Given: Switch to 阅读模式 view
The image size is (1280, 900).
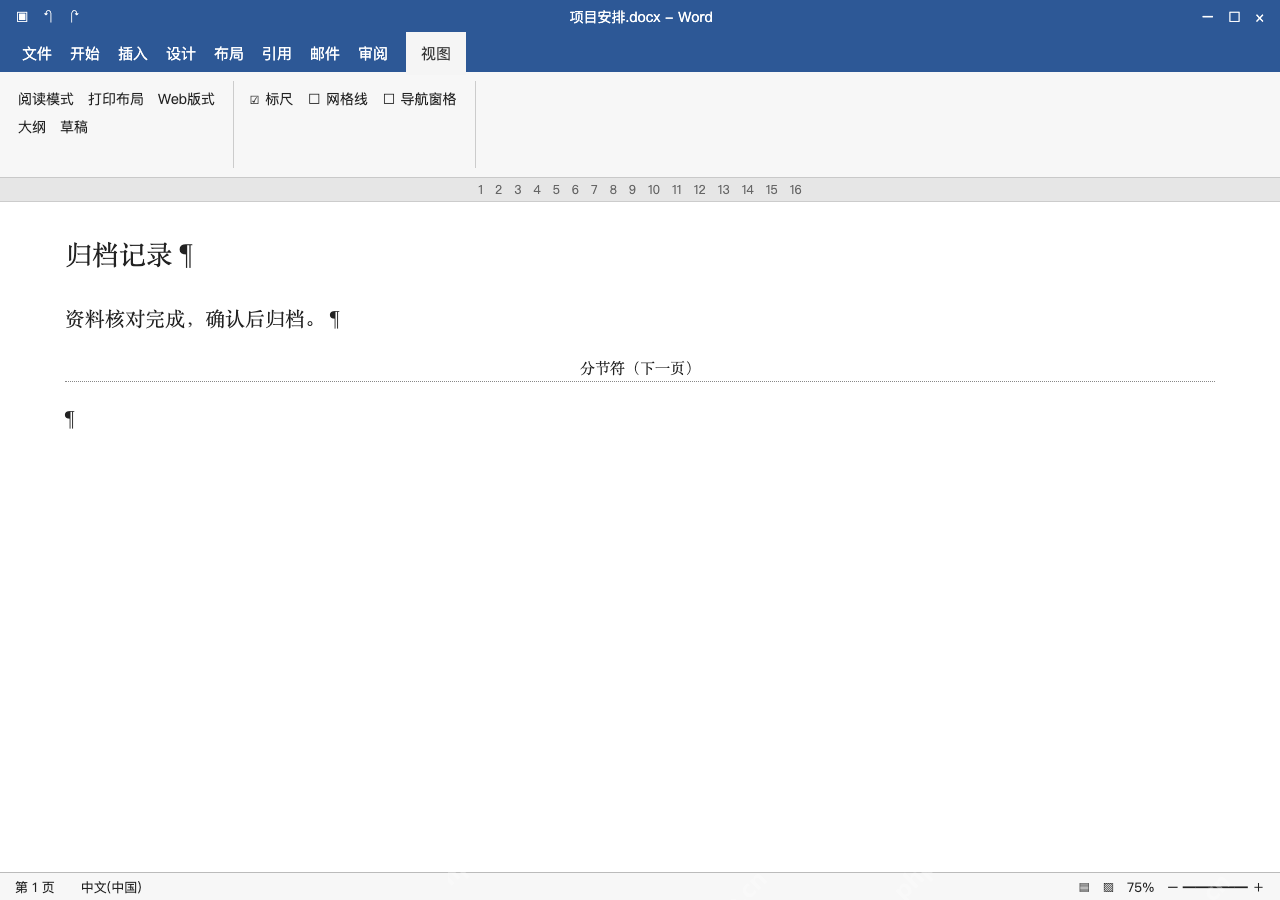Looking at the screenshot, I should pyautogui.click(x=46, y=99).
